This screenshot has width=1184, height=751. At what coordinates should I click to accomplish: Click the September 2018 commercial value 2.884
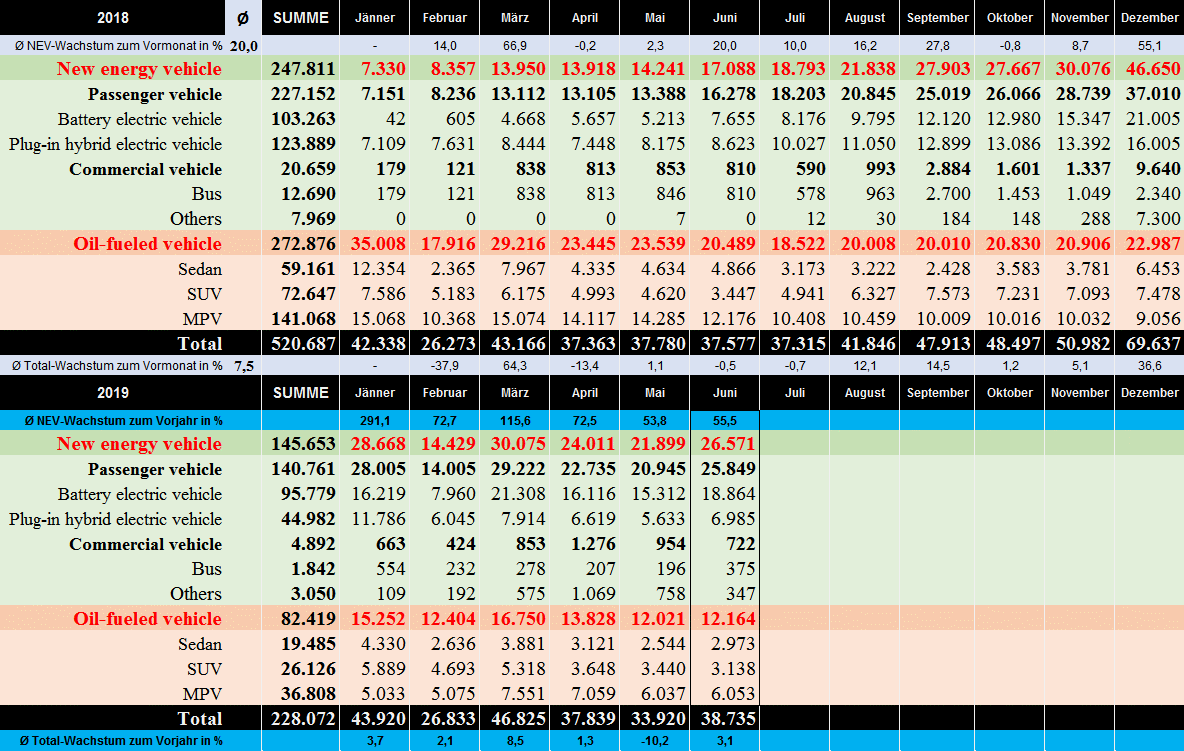[x=948, y=169]
